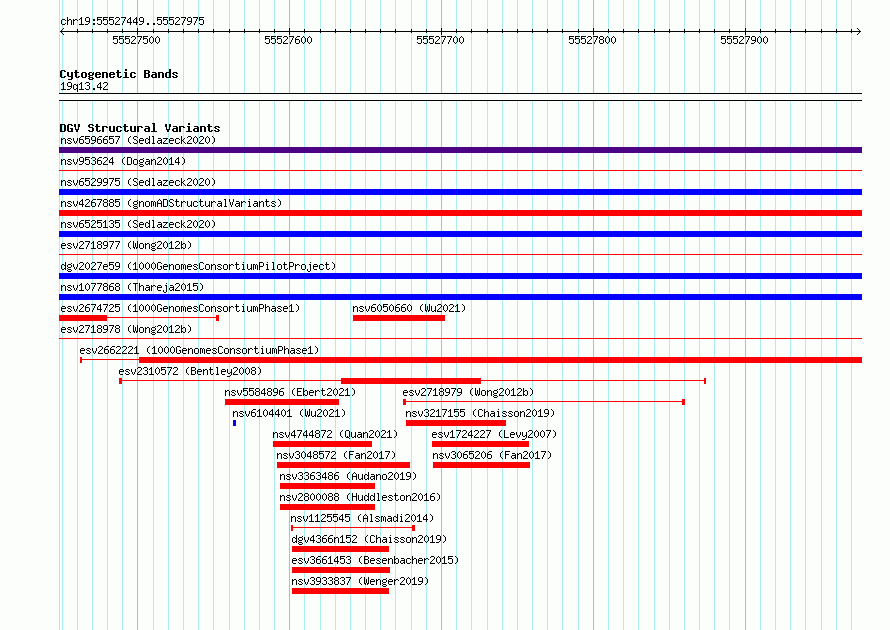Open the nsv6050660 (Wu2021) label
This screenshot has width=890, height=630.
click(x=409, y=308)
